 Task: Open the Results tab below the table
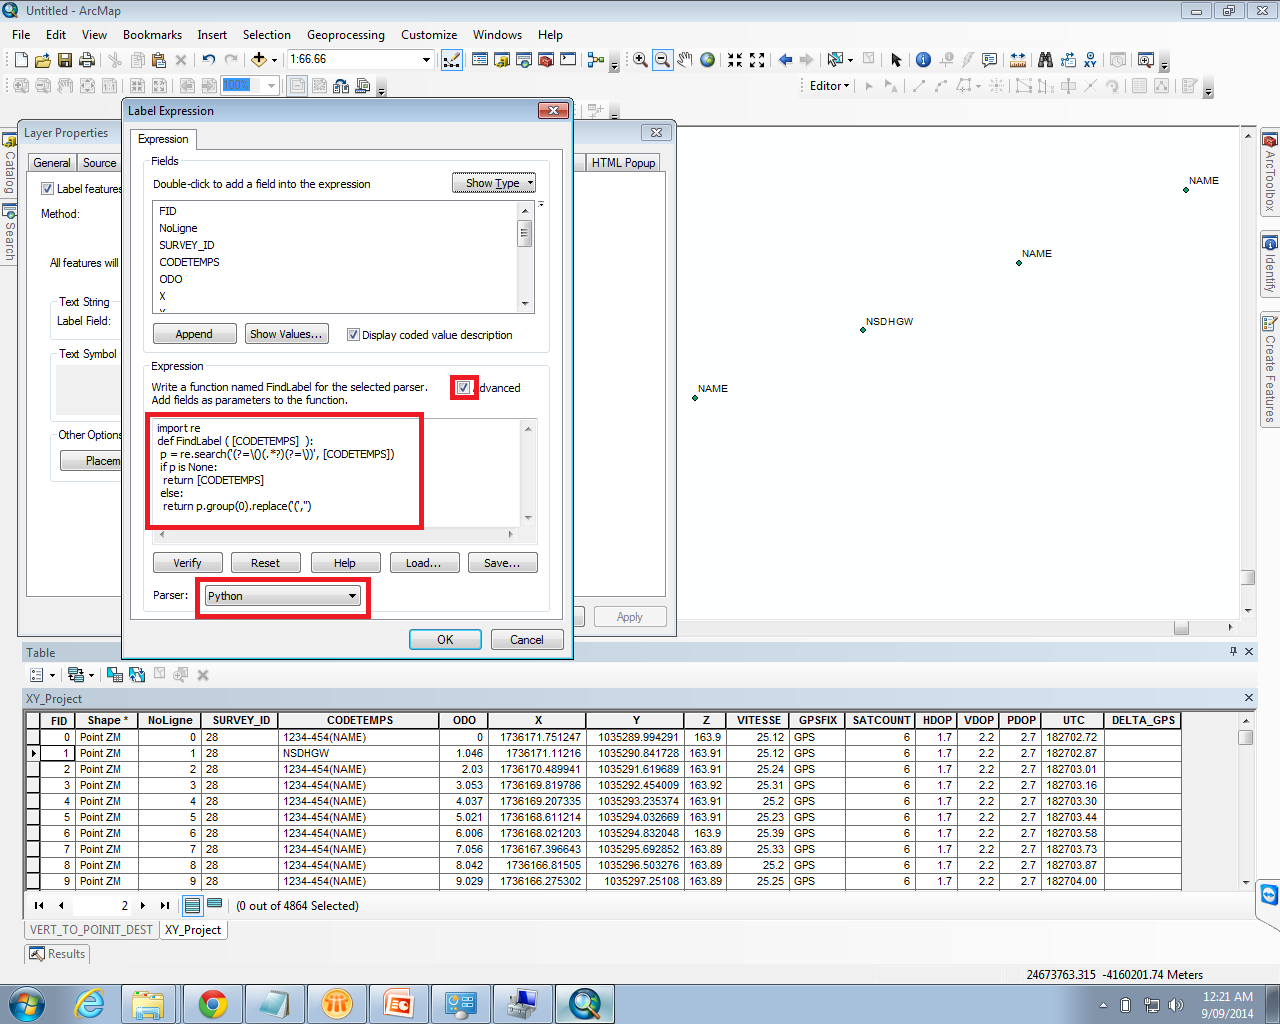coord(57,954)
